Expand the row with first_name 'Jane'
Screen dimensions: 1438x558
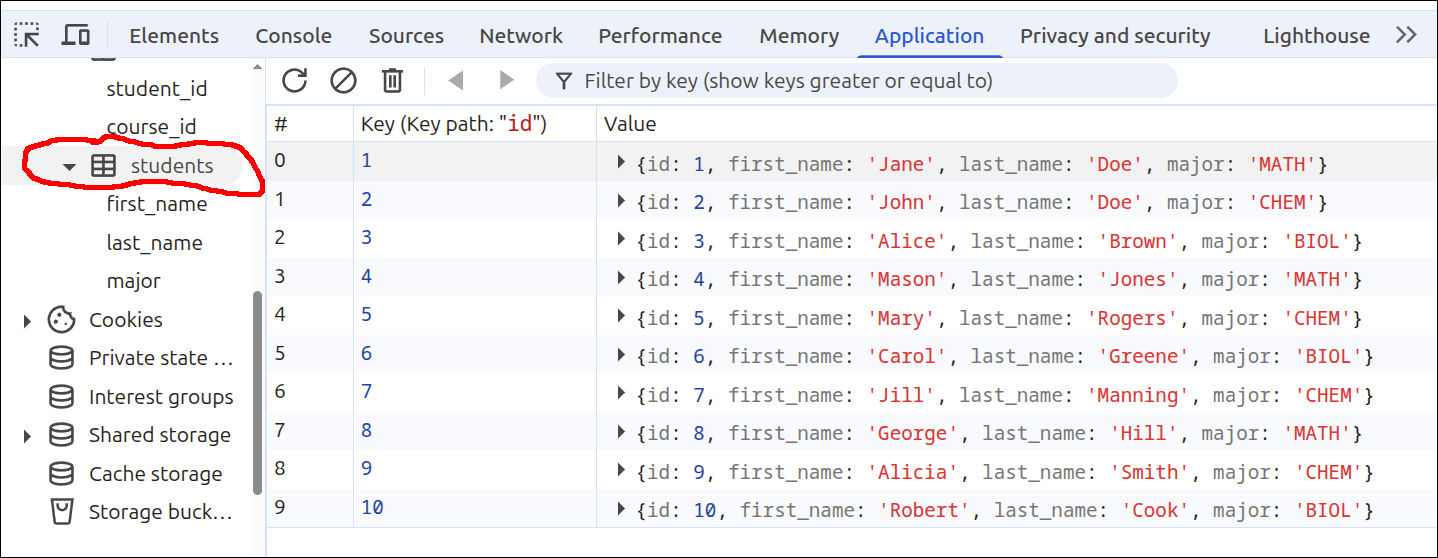coord(621,162)
